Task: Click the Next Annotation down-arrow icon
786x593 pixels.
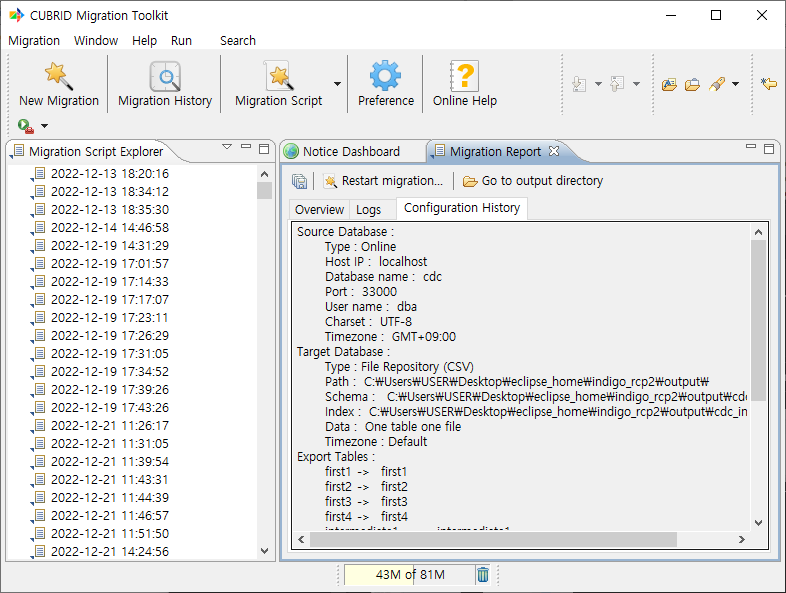Action: (579, 84)
